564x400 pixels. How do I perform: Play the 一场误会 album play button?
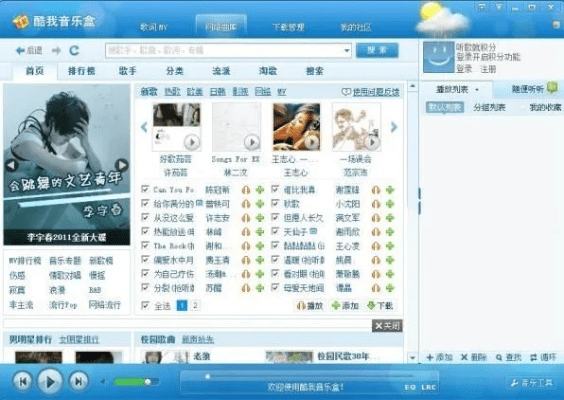coord(372,142)
